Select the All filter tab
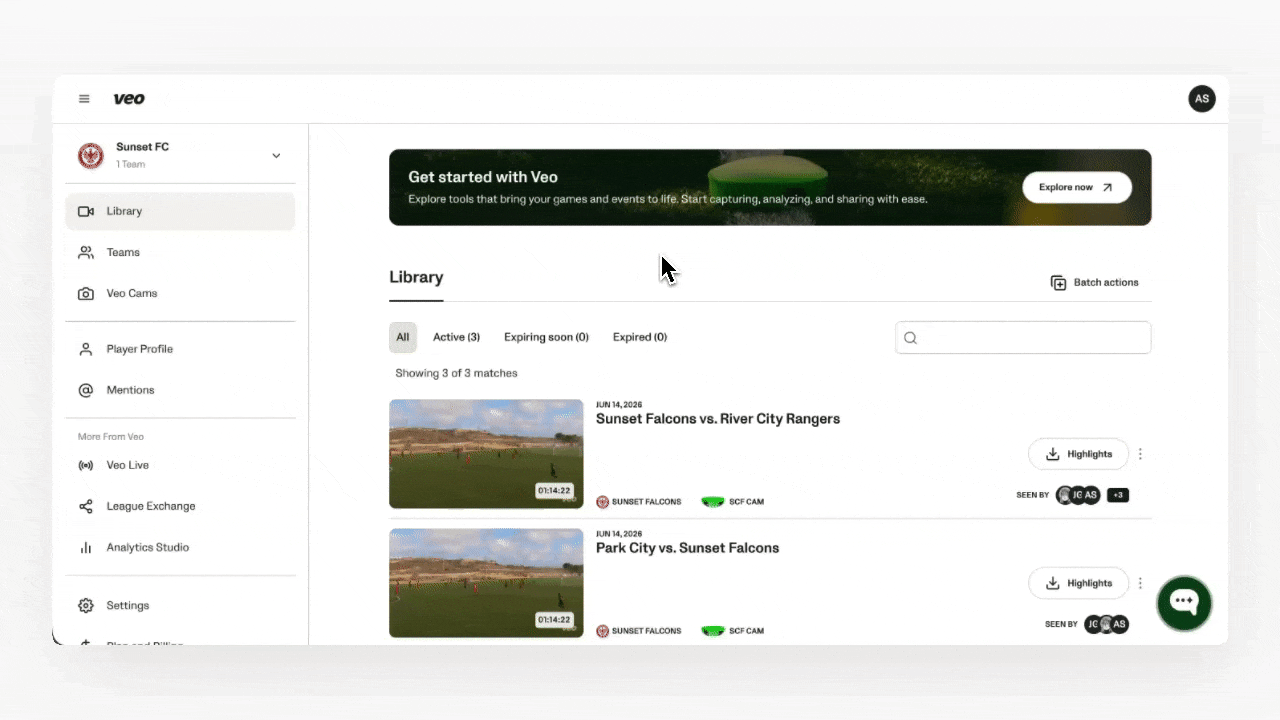The width and height of the screenshot is (1280, 720). point(403,337)
